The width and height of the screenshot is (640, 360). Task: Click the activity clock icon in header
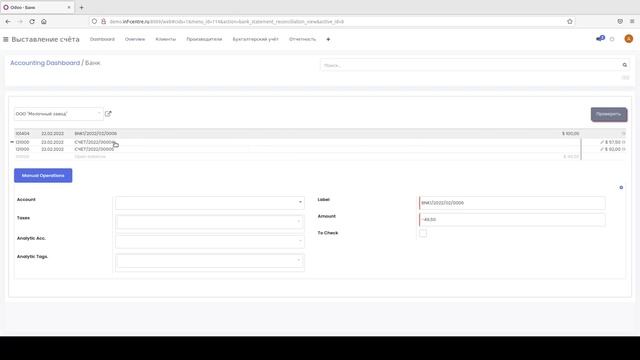point(612,39)
